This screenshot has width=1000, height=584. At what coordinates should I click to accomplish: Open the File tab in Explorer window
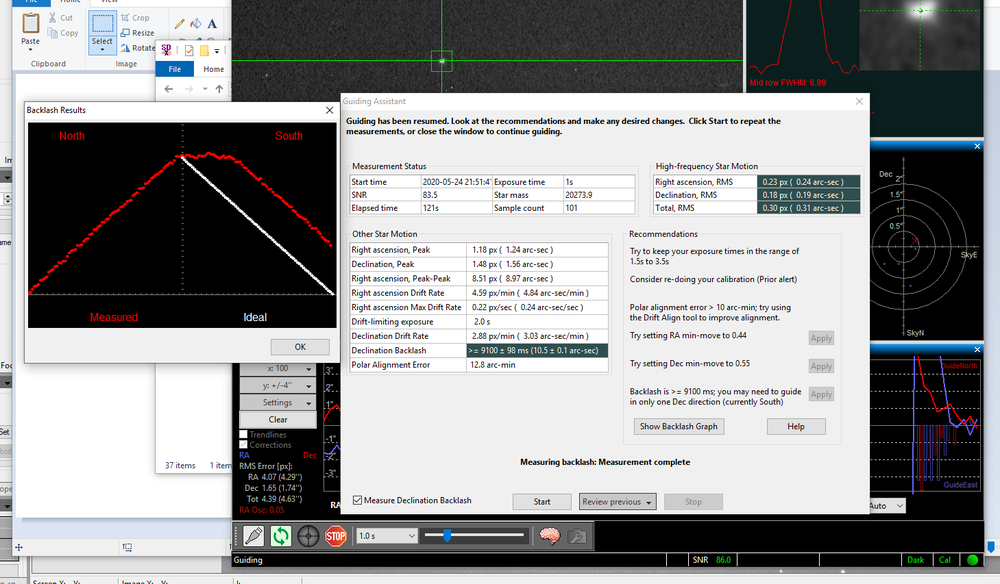[x=174, y=69]
